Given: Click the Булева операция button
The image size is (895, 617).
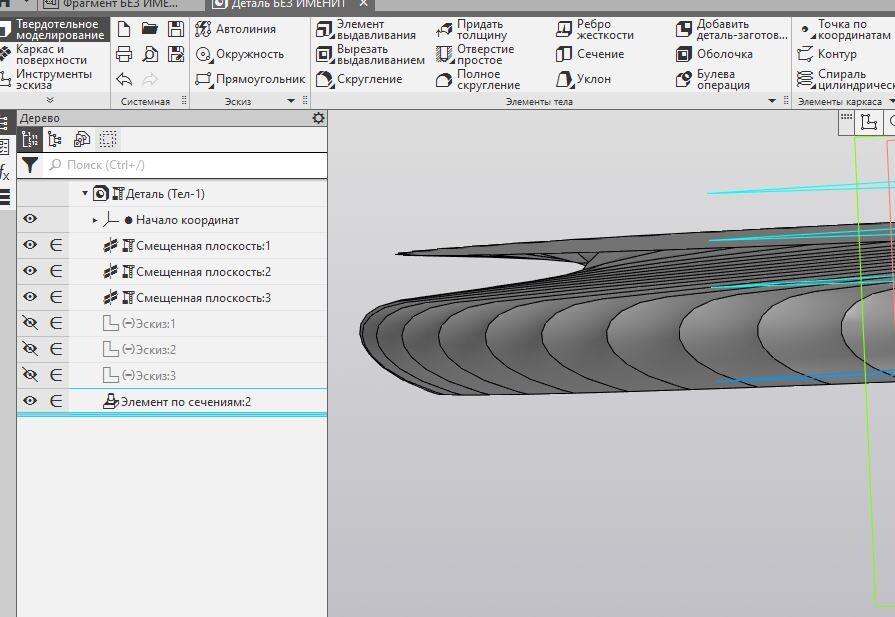Looking at the screenshot, I should point(715,79).
